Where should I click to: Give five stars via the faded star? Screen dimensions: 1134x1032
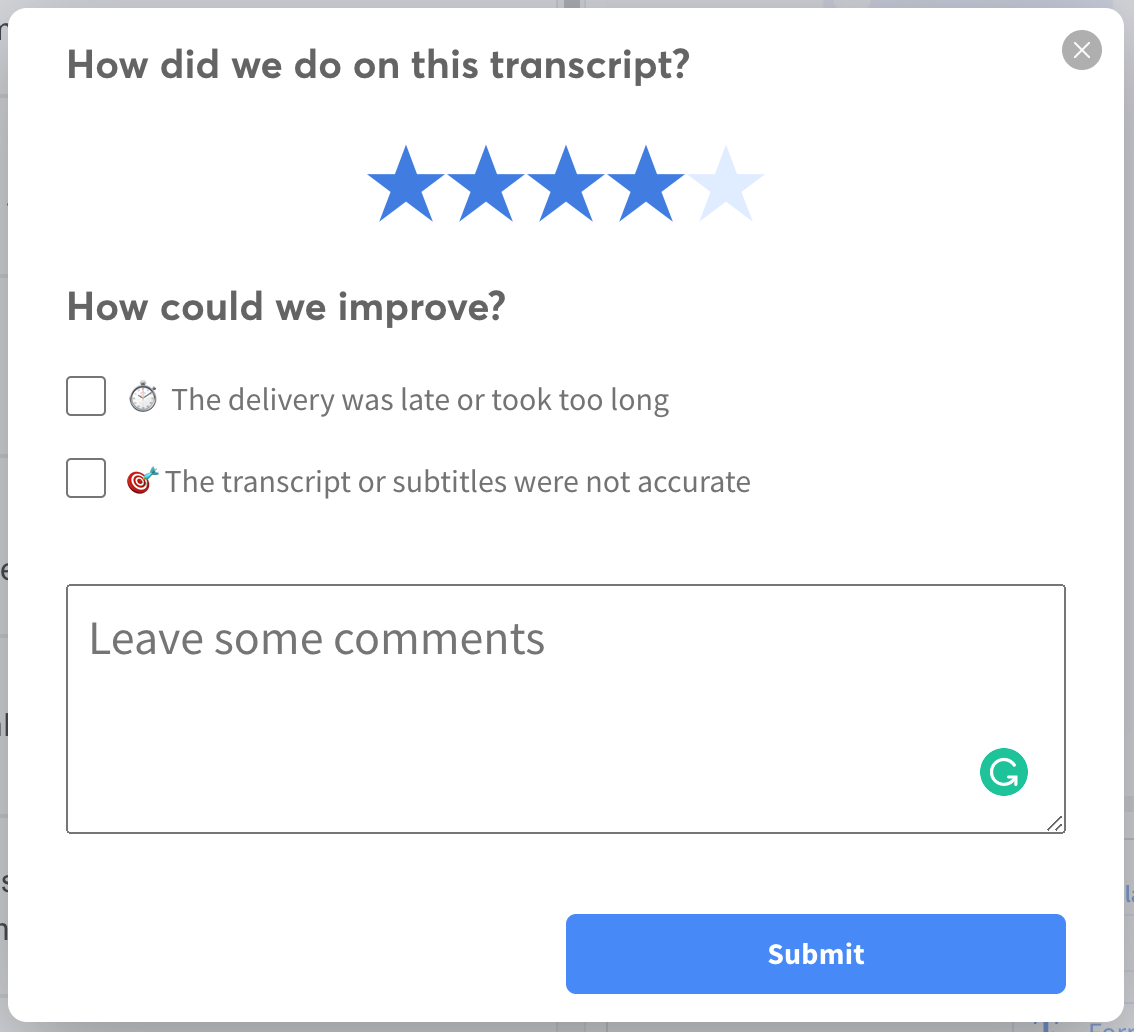click(725, 184)
